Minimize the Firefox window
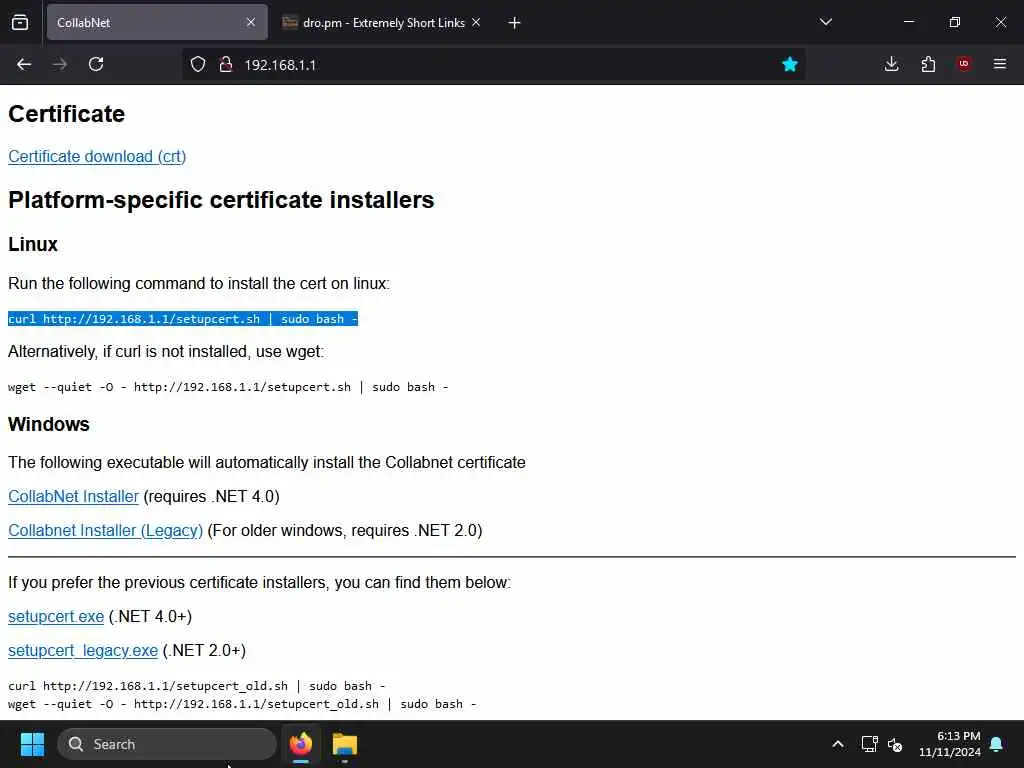The height and width of the screenshot is (768, 1024). click(x=909, y=22)
